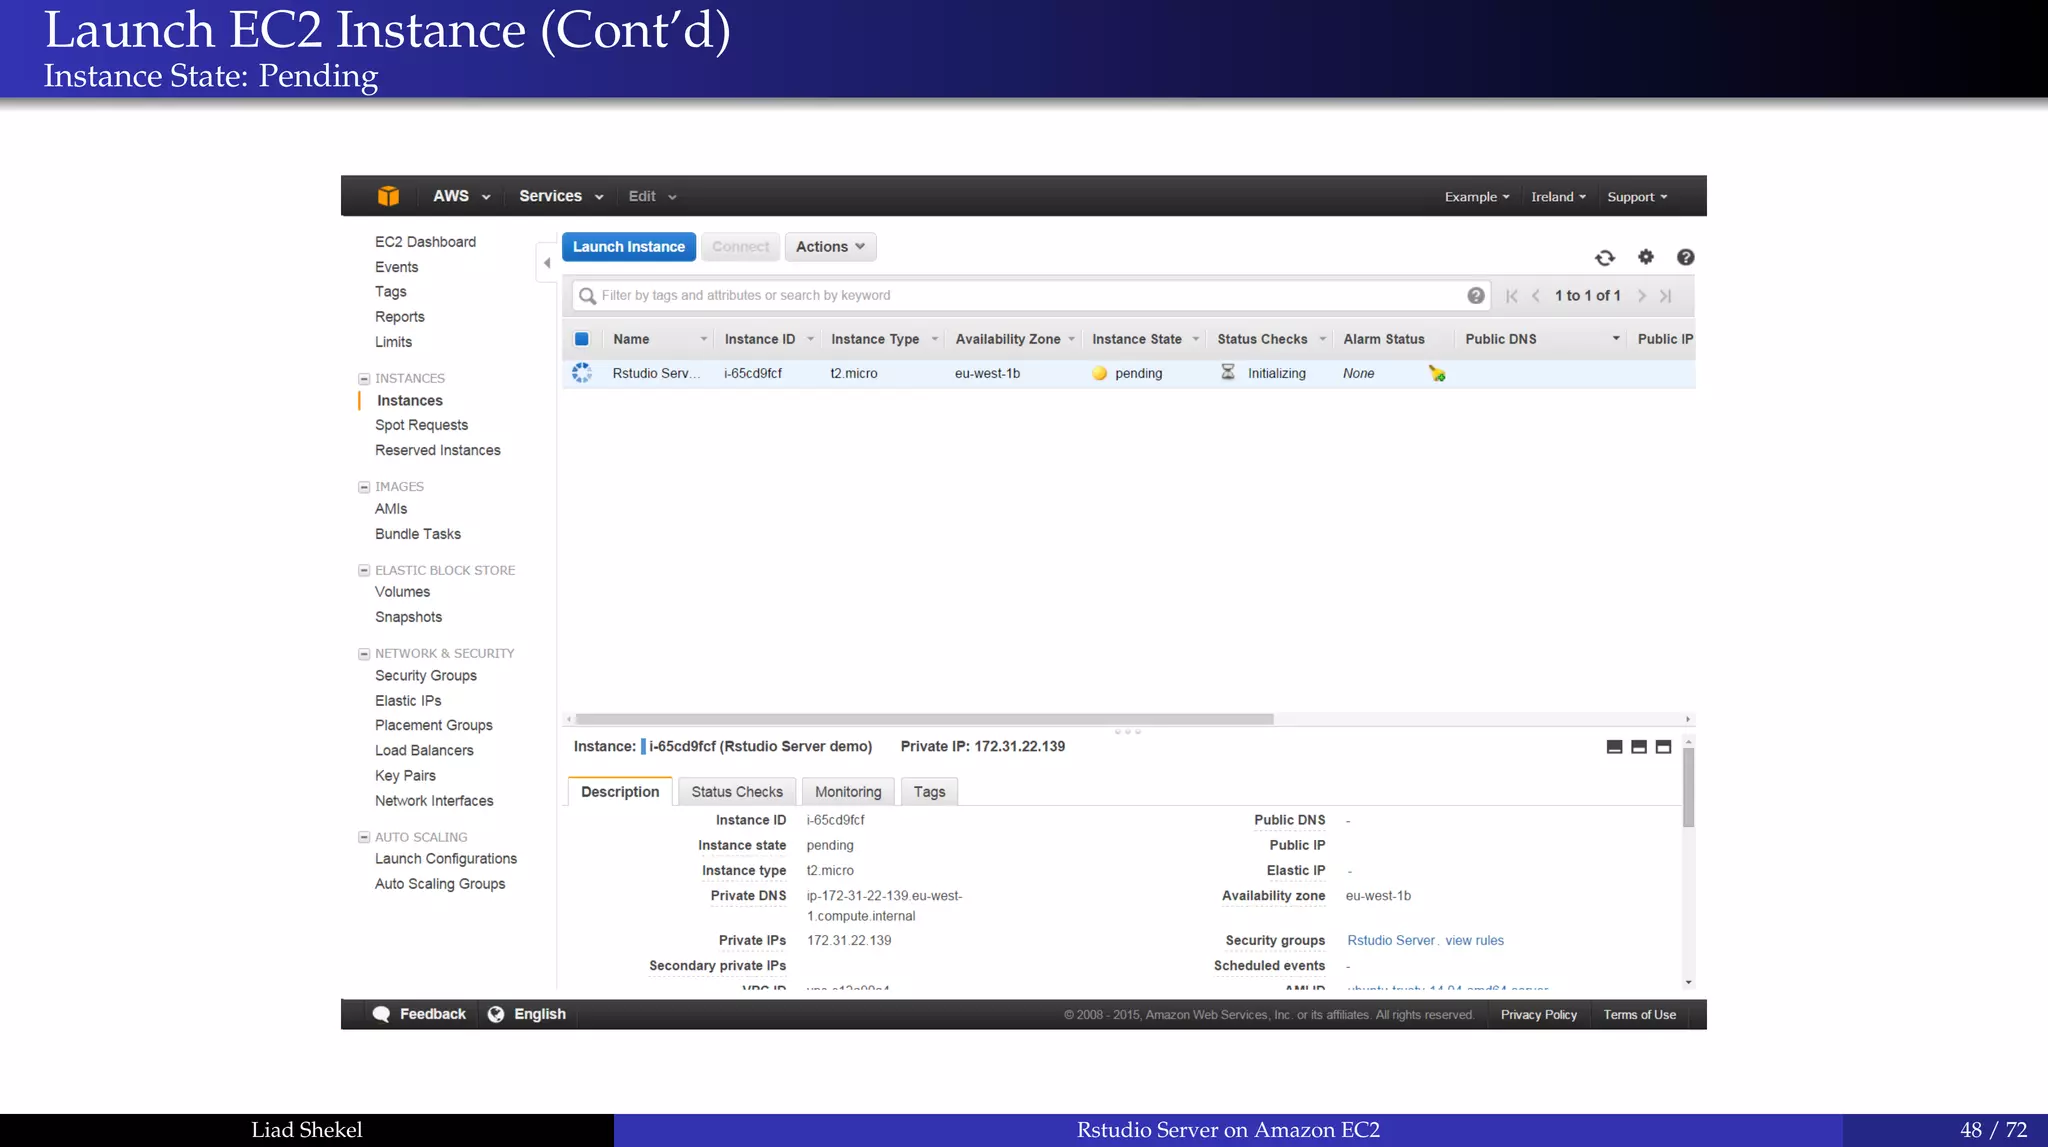Open the Services dropdown menu
The height and width of the screenshot is (1147, 2048).
tap(561, 196)
